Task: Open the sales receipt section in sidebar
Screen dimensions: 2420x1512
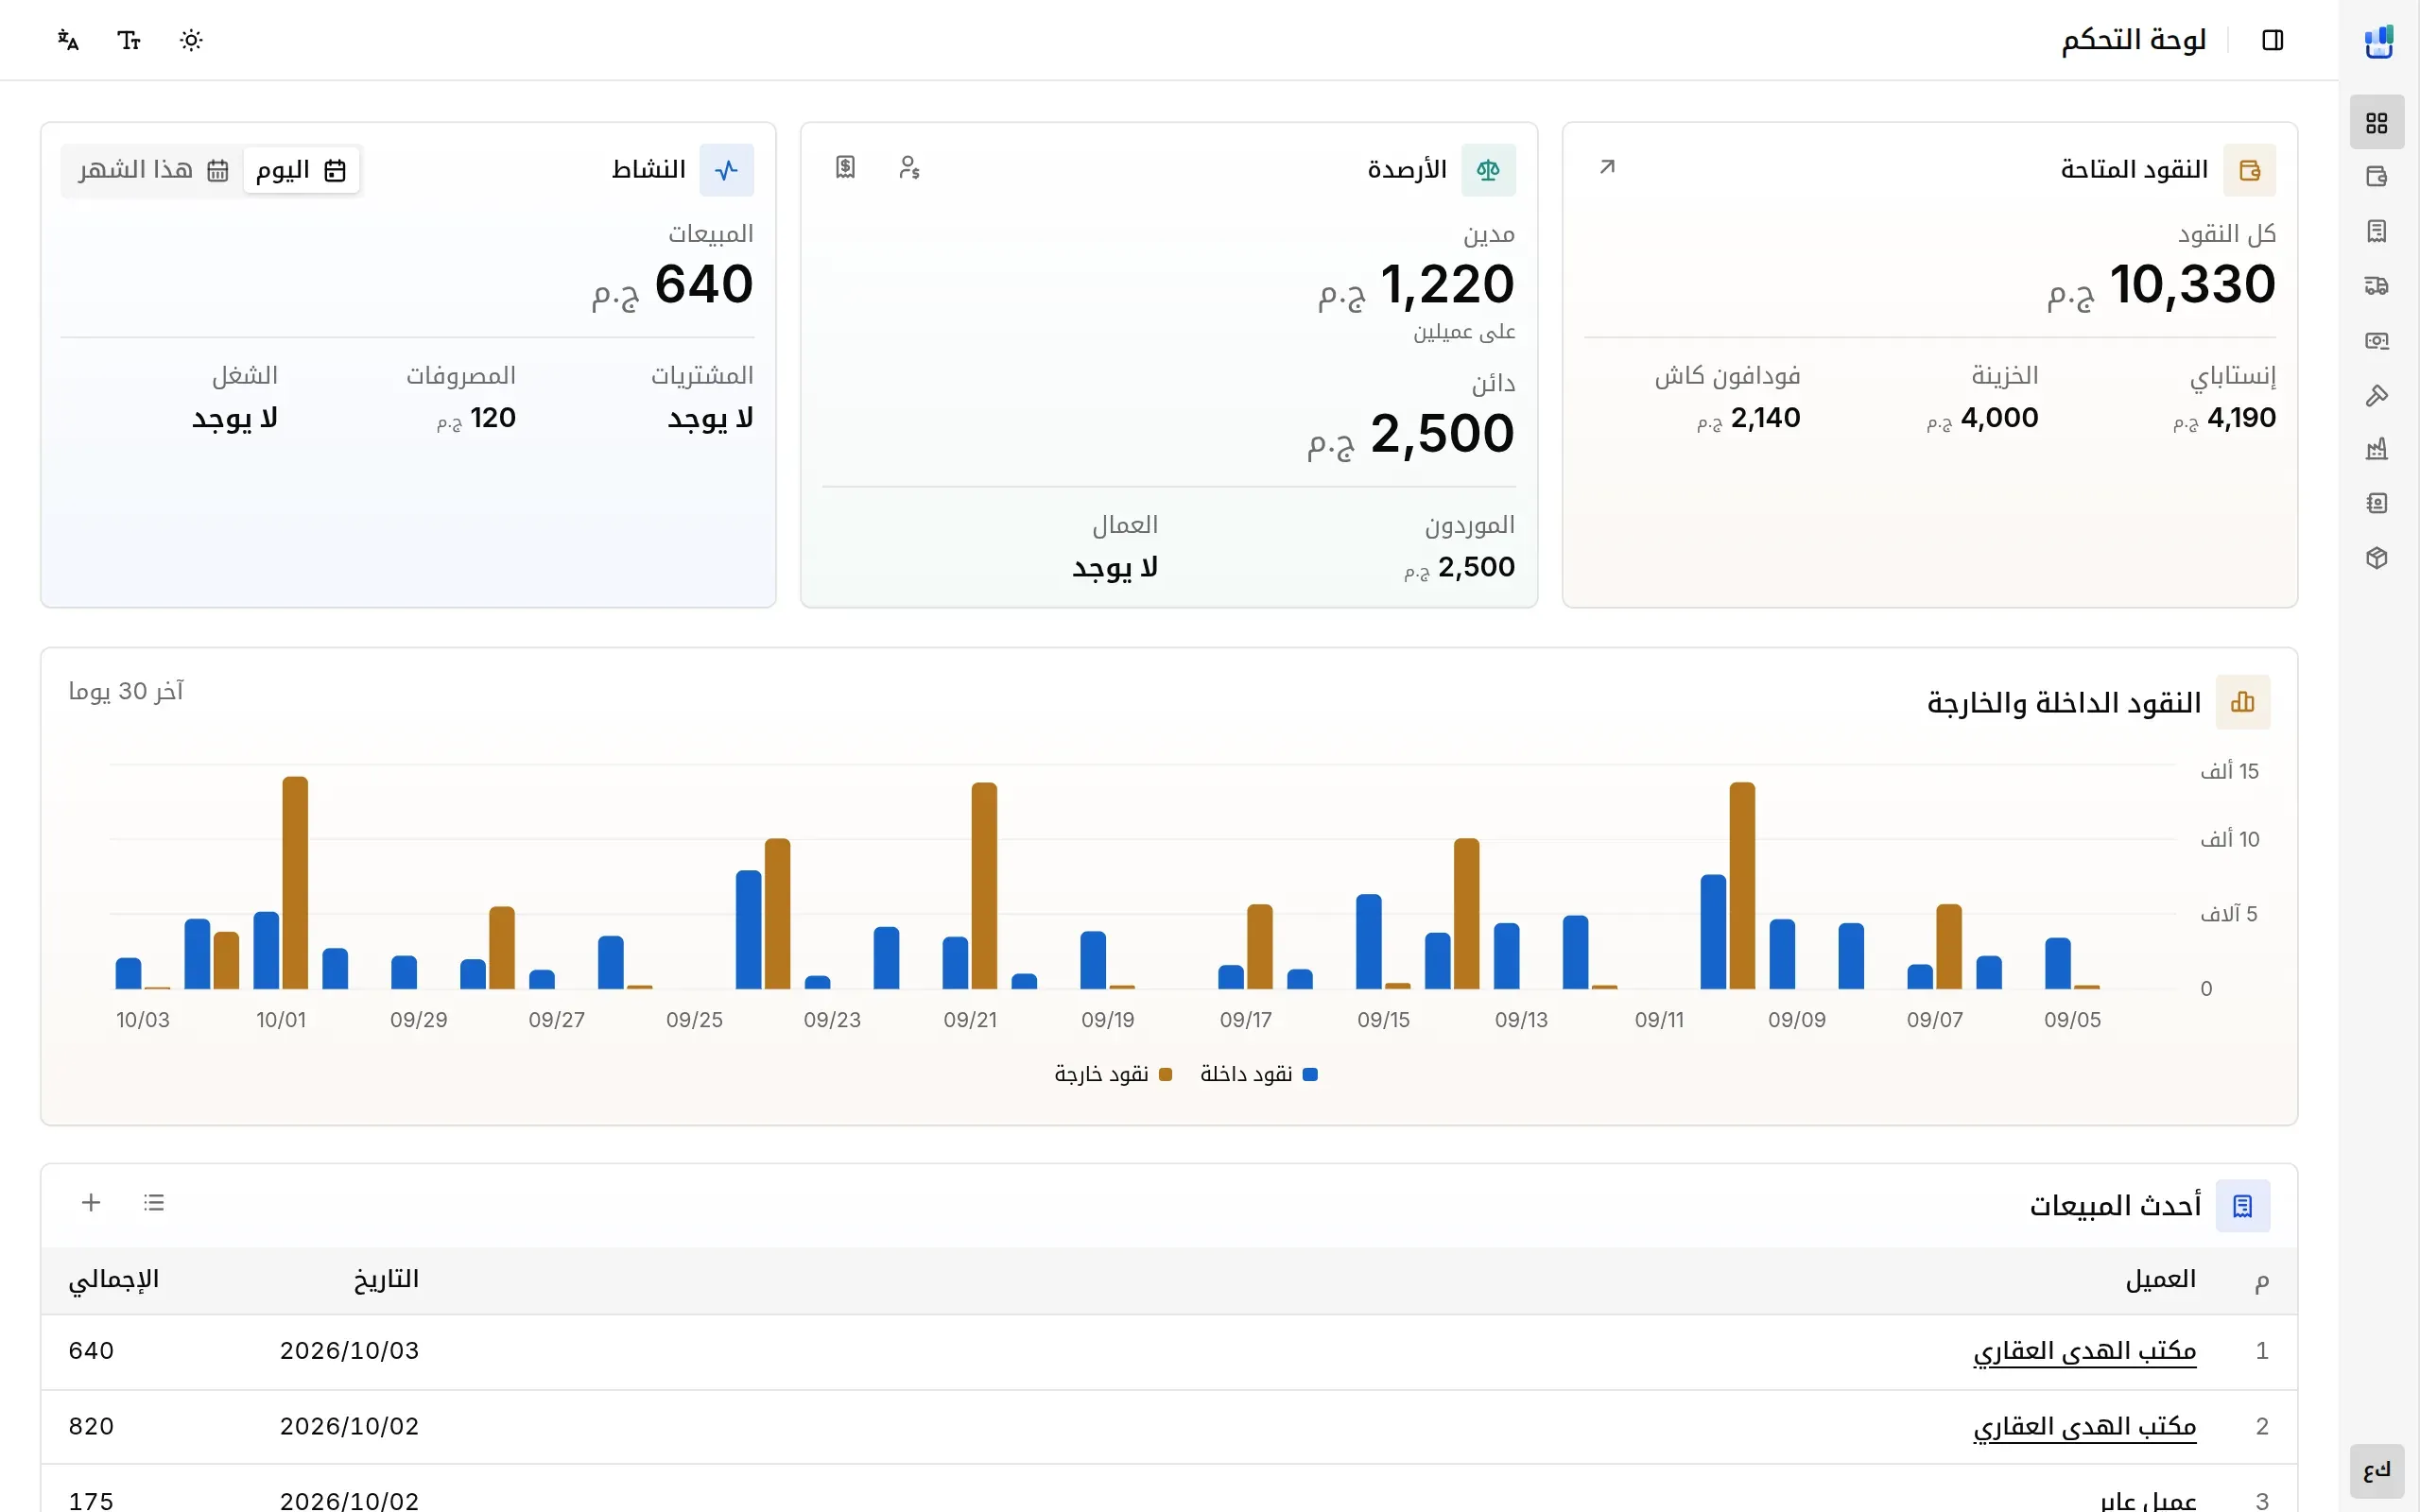Action: 2376,231
